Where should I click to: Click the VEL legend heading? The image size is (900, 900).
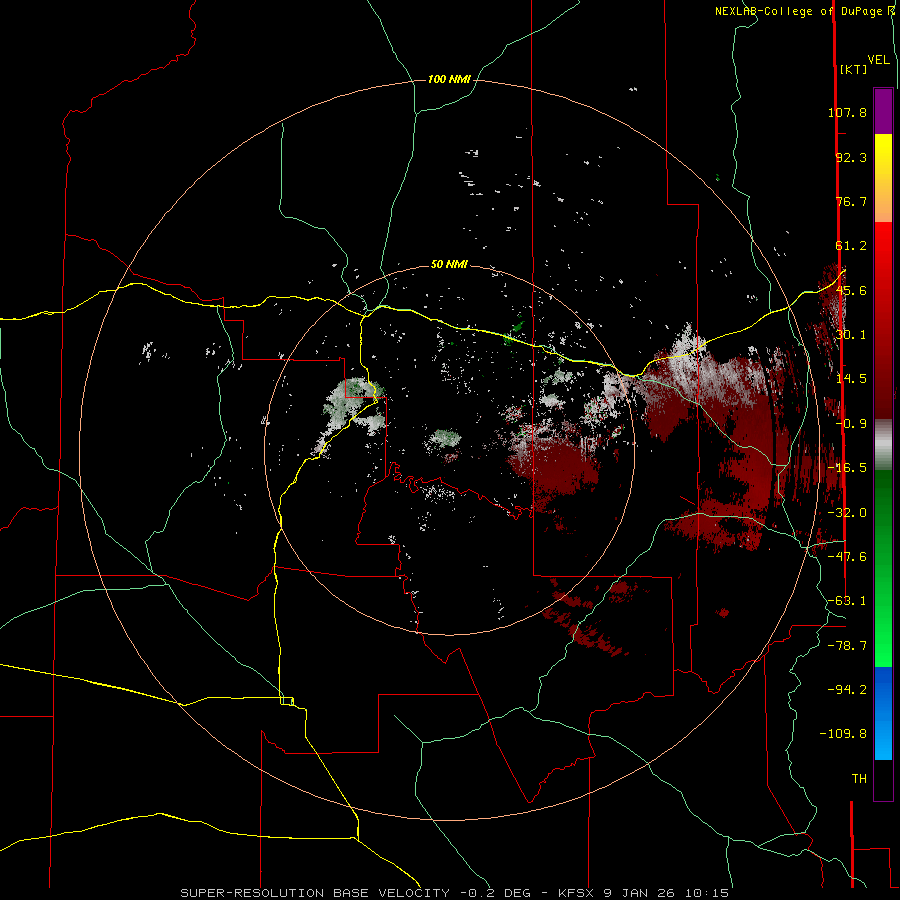[x=878, y=60]
